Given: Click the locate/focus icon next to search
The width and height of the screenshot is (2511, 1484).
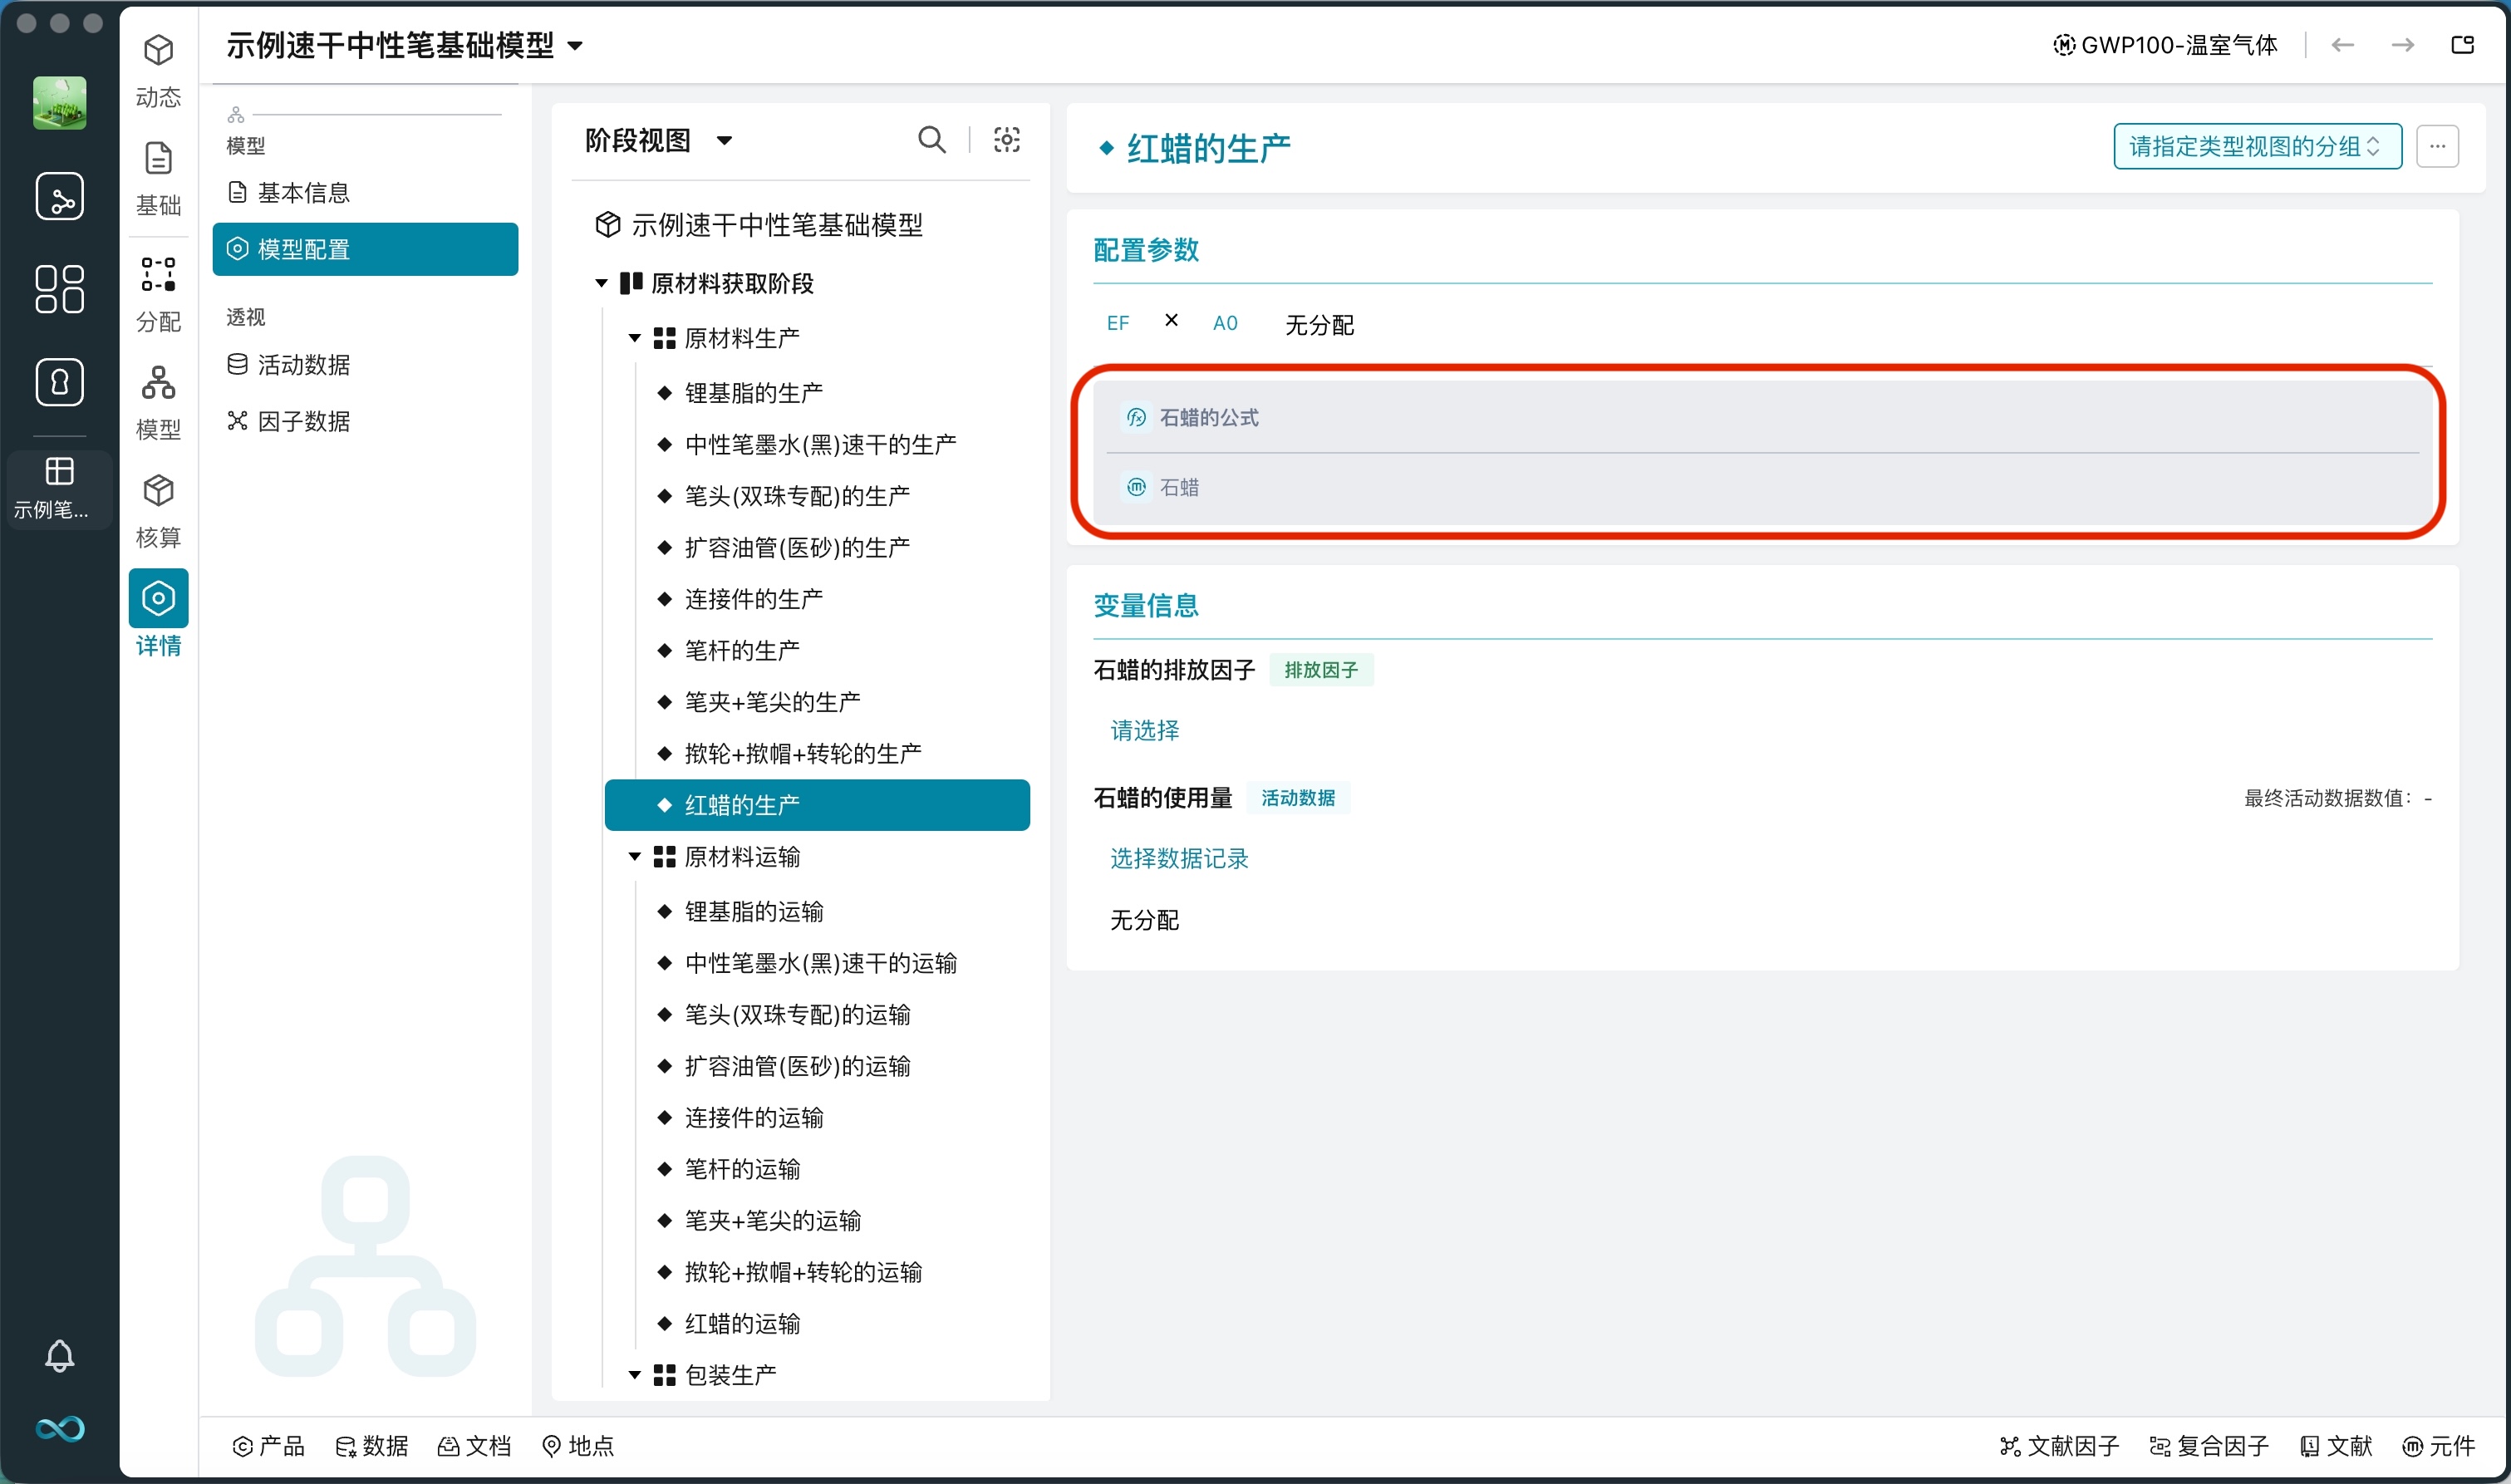Looking at the screenshot, I should (1006, 140).
